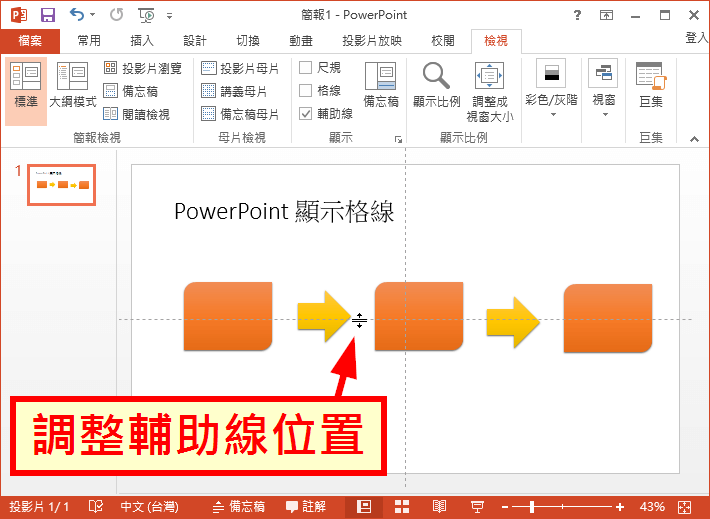Viewport: 710px width, 519px height.
Task: Open PowerPoint Help question mark
Action: pos(577,15)
